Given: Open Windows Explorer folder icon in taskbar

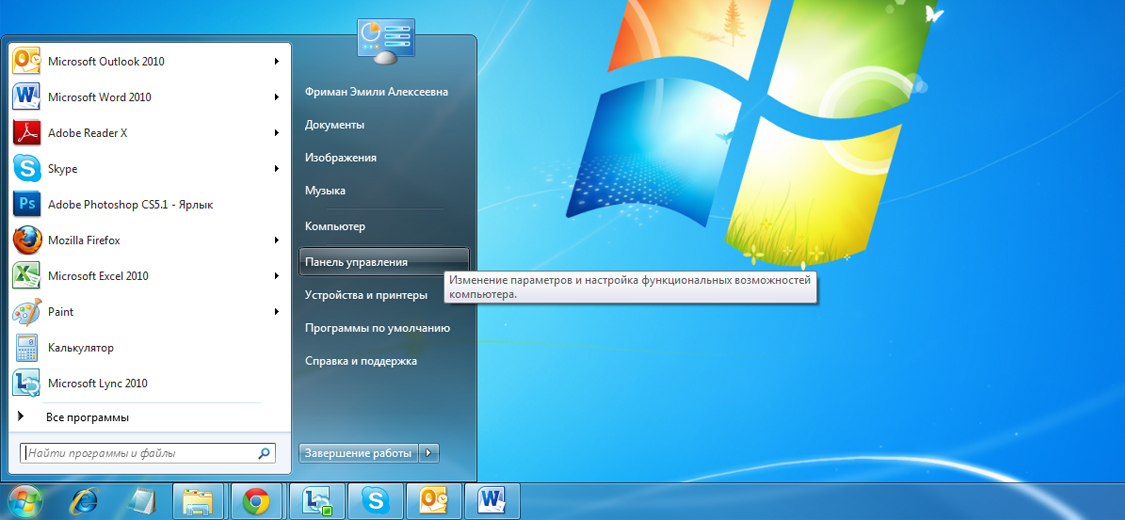Looking at the screenshot, I should pos(199,501).
